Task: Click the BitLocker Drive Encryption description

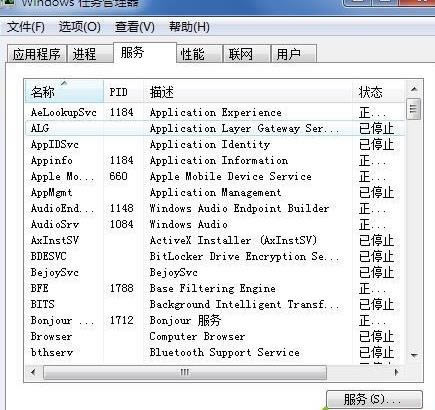Action: [244, 256]
